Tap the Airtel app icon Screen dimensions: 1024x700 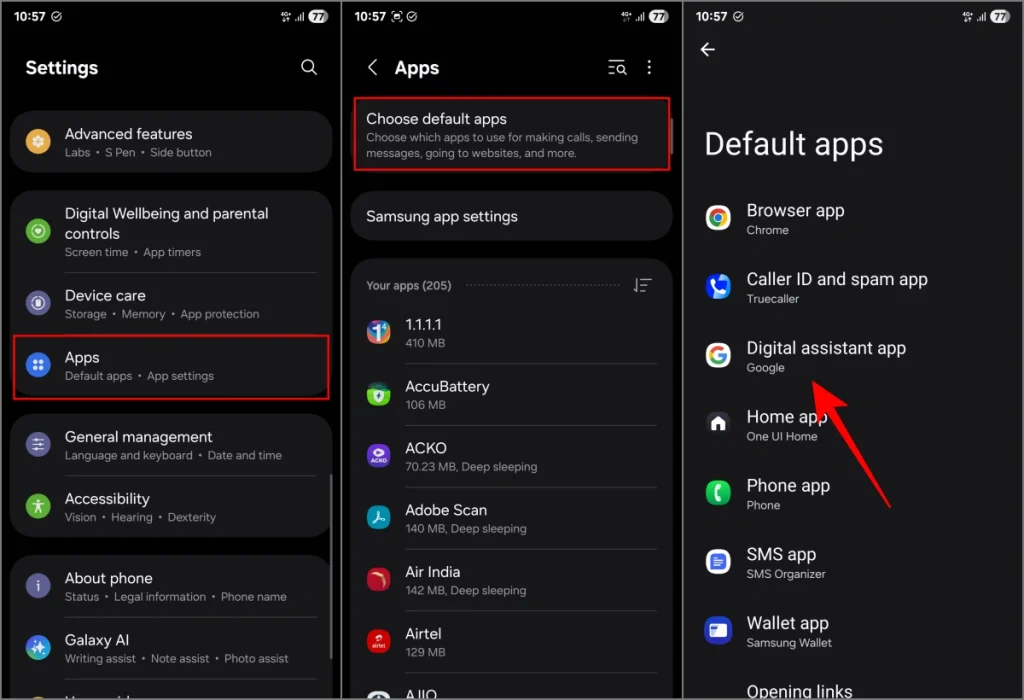379,641
